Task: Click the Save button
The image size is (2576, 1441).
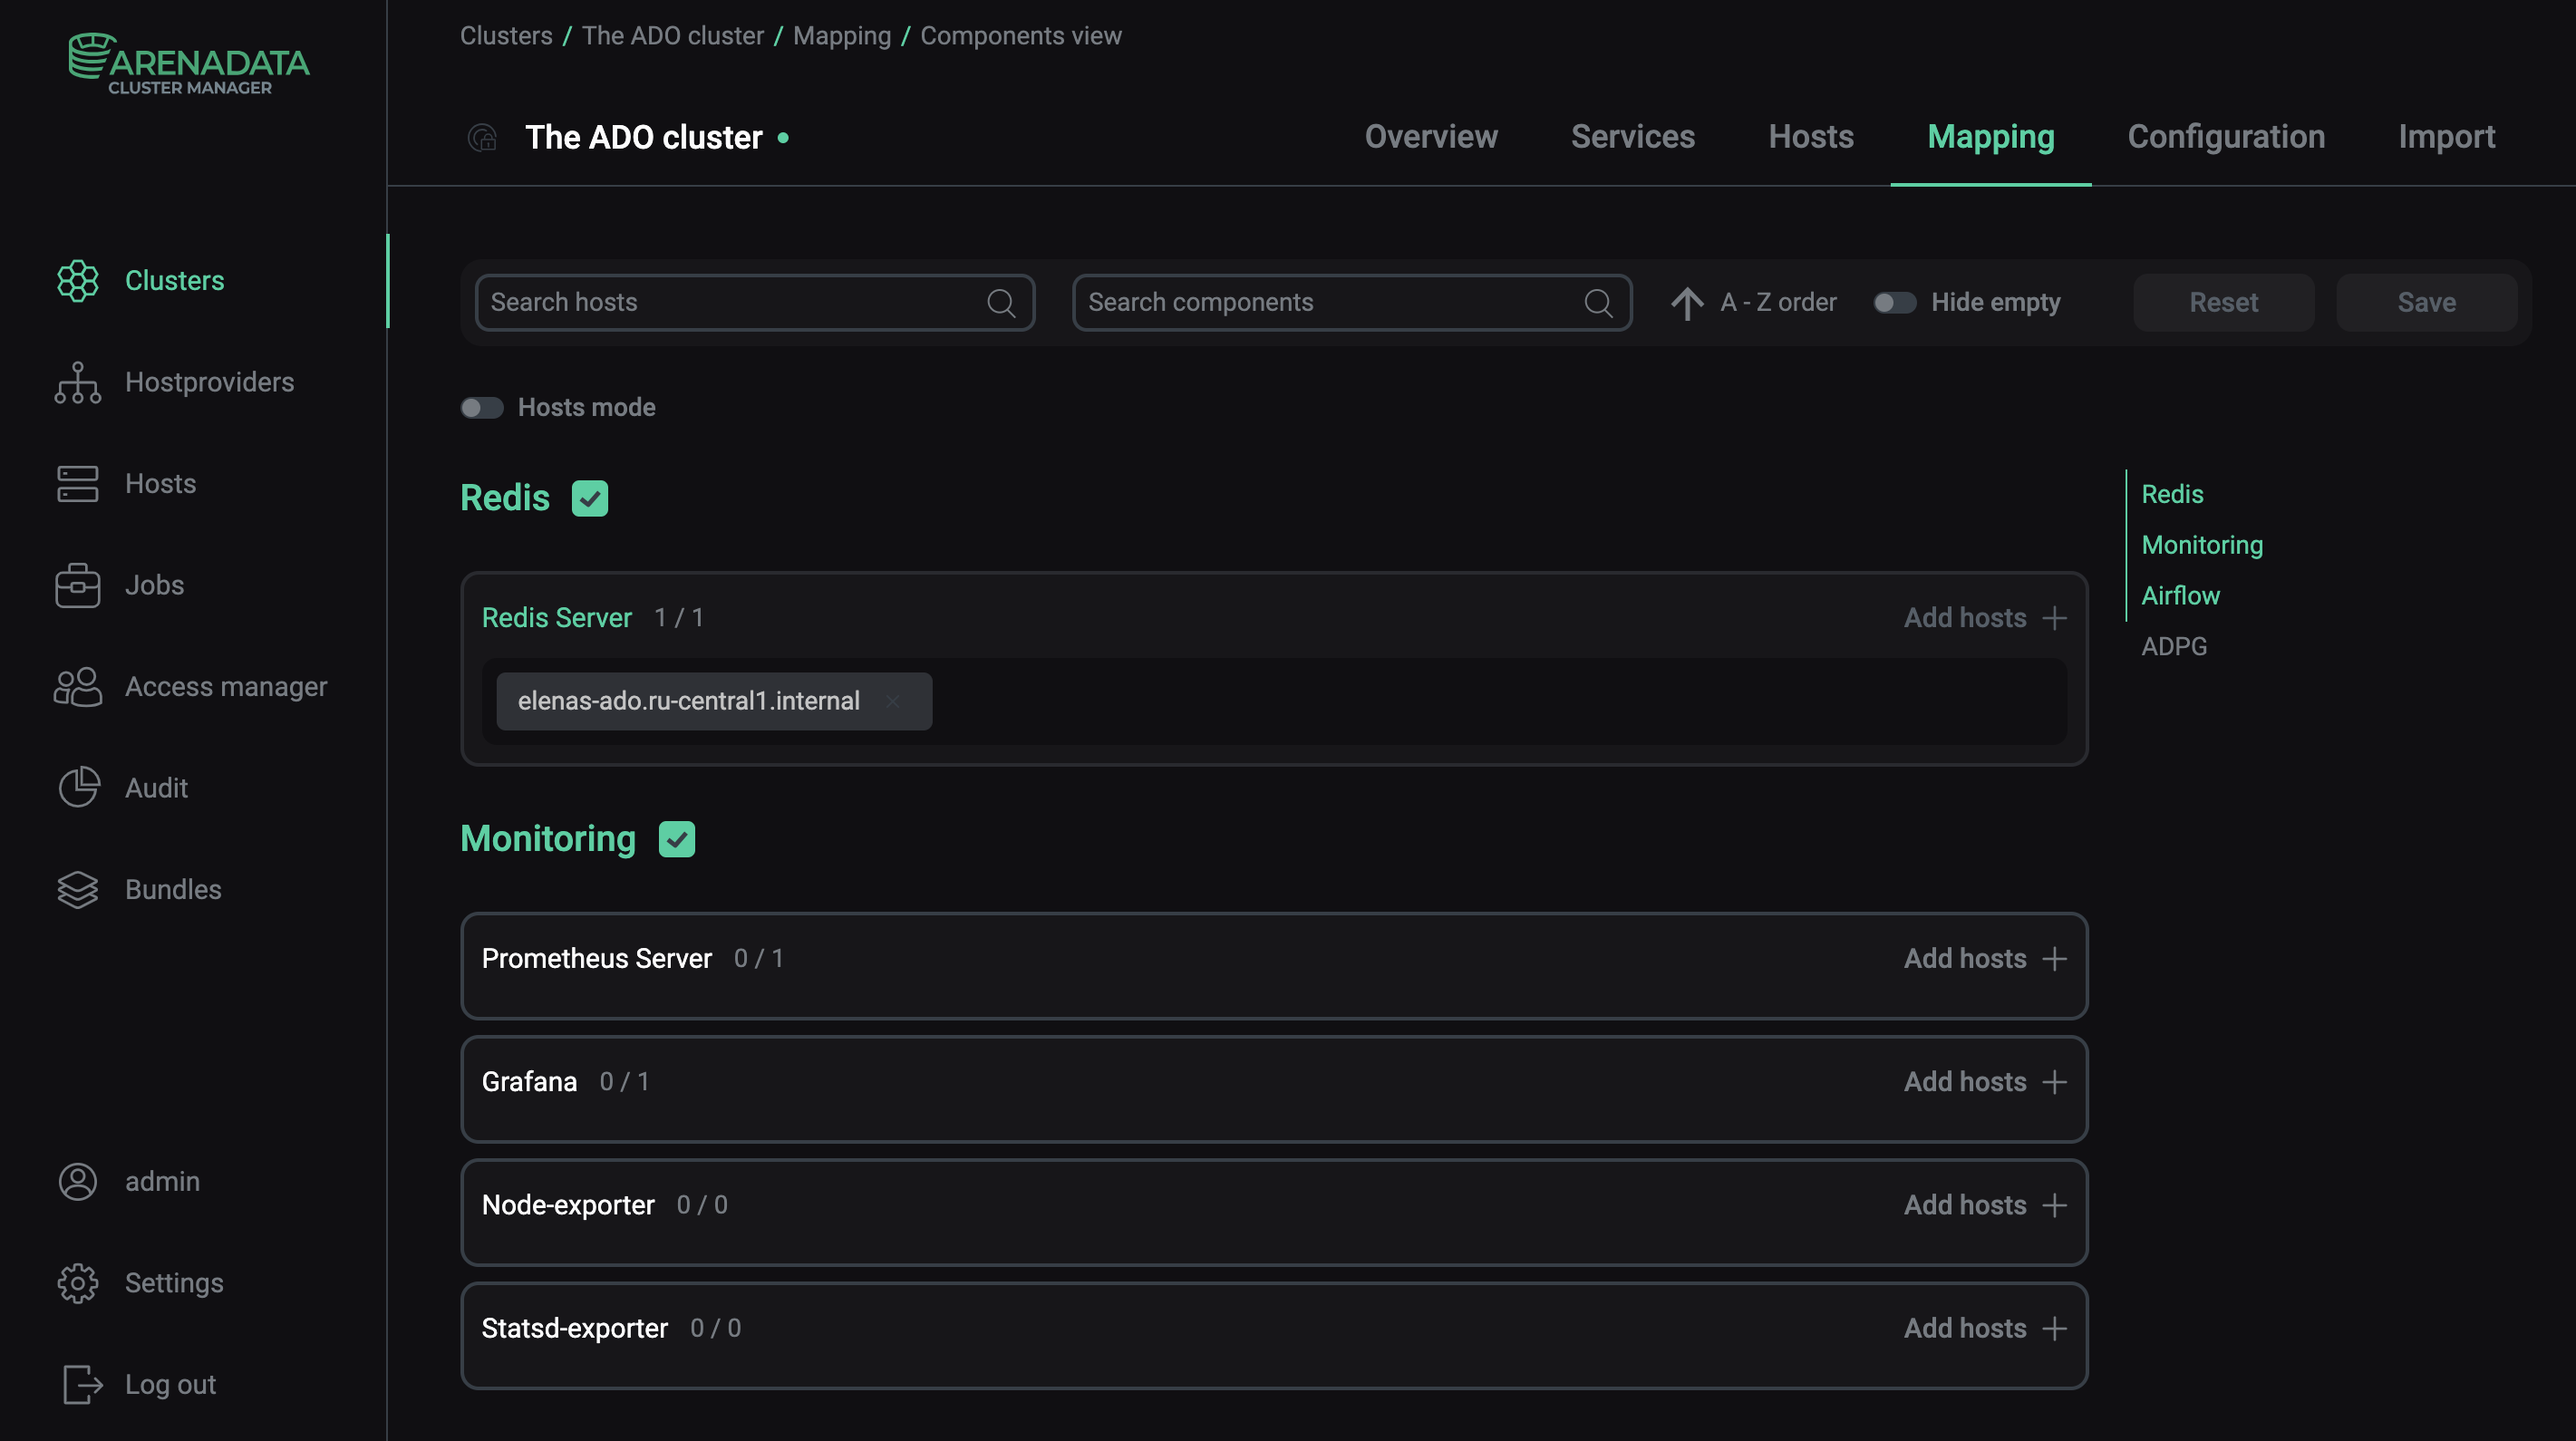Action: tap(2425, 302)
